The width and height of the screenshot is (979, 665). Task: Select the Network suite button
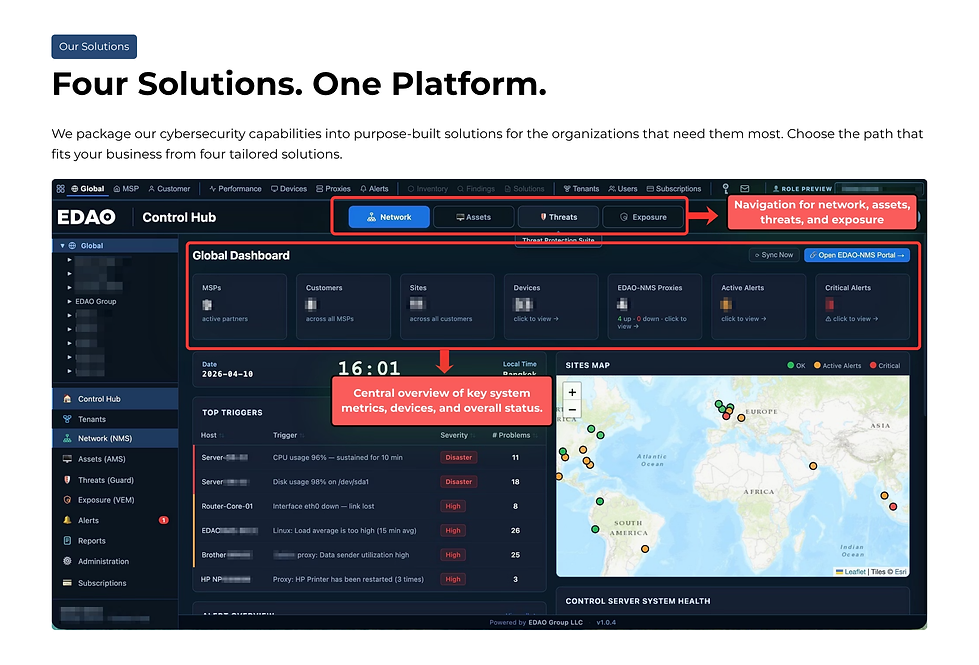(389, 217)
